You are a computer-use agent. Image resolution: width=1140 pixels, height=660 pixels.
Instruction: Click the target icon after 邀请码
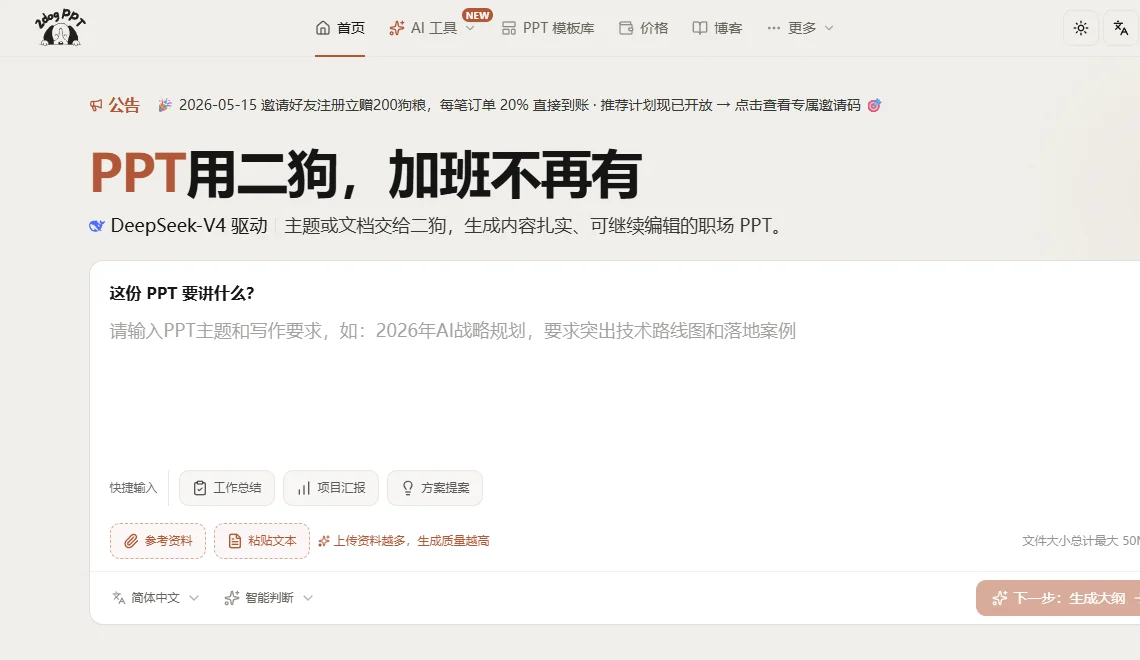coord(874,105)
